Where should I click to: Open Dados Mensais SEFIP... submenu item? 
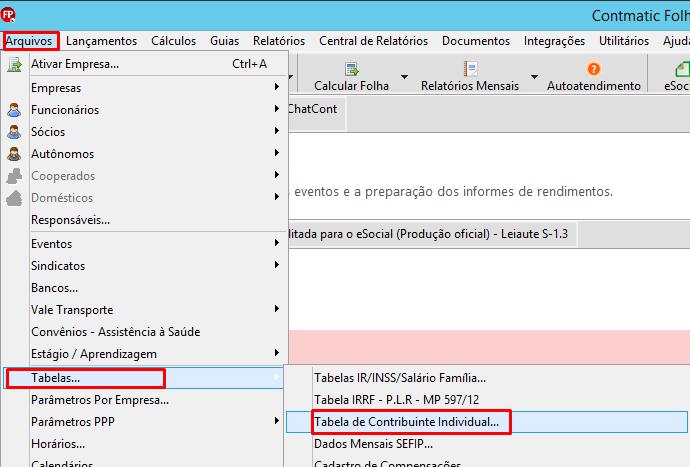pyautogui.click(x=487, y=444)
